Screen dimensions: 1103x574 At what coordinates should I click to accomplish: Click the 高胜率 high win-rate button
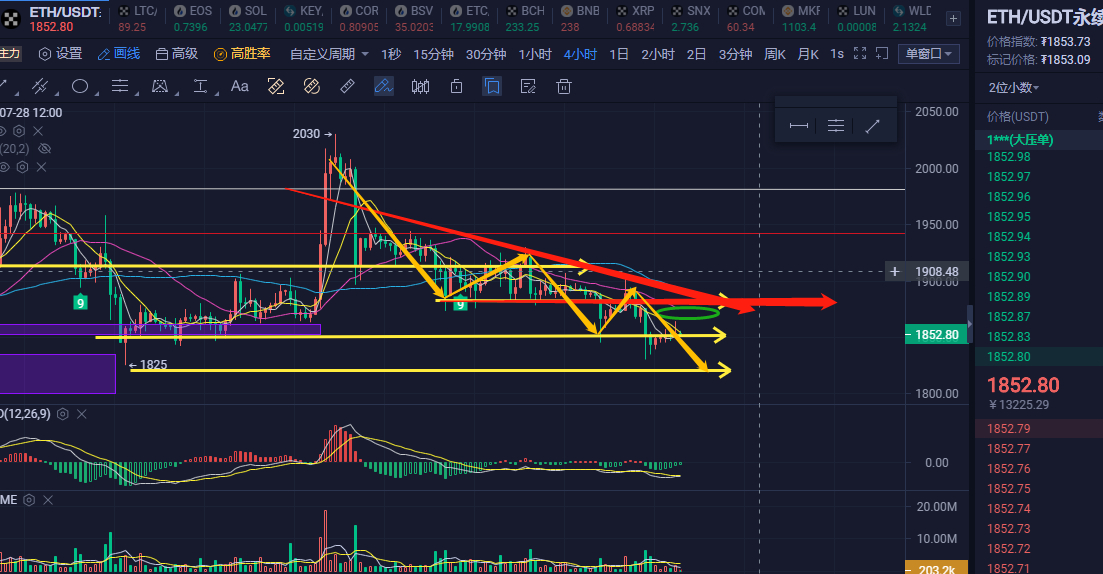pos(242,53)
